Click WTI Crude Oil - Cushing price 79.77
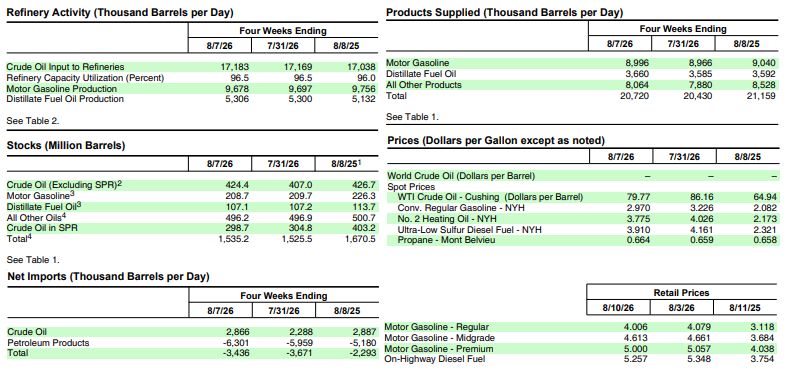The height and width of the screenshot is (371, 787). click(x=638, y=197)
